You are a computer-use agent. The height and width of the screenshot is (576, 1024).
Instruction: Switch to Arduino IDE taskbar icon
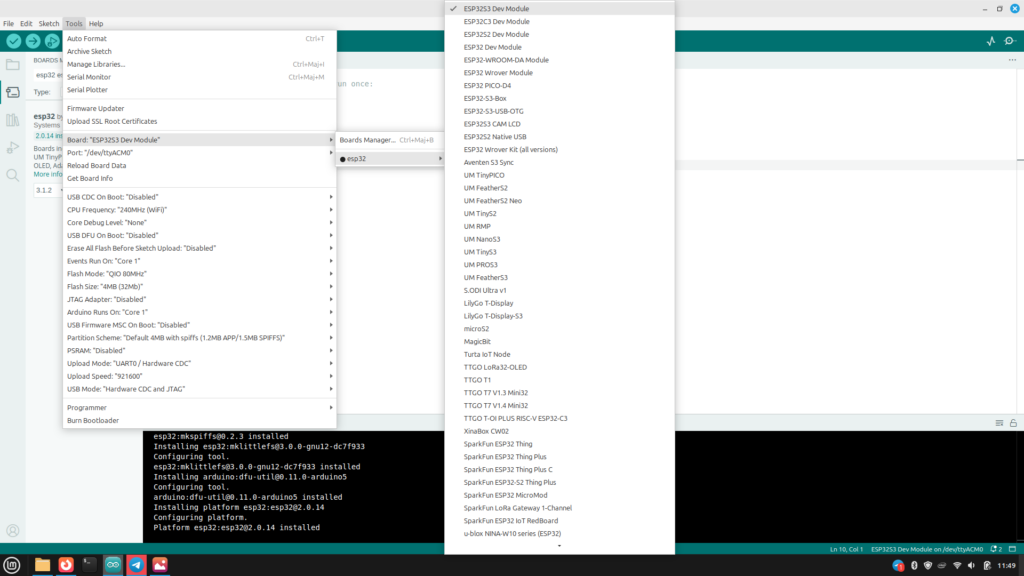pos(113,565)
